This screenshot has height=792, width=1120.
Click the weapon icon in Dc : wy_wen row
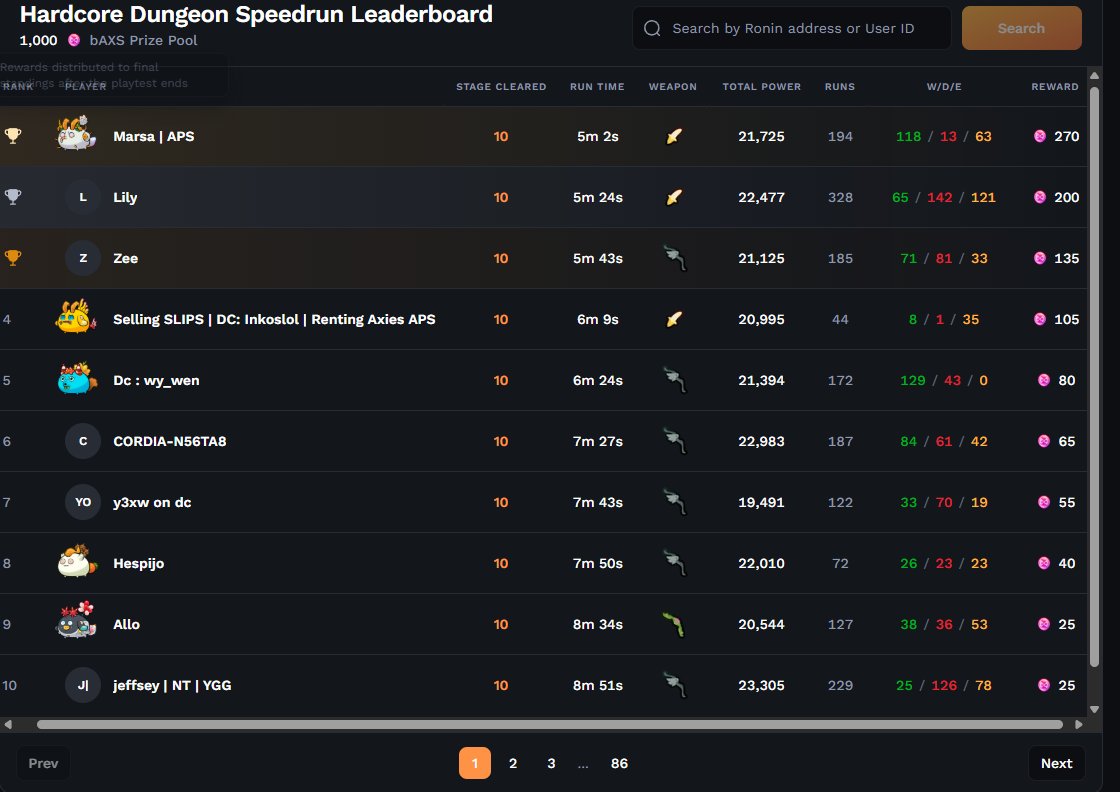click(x=675, y=381)
